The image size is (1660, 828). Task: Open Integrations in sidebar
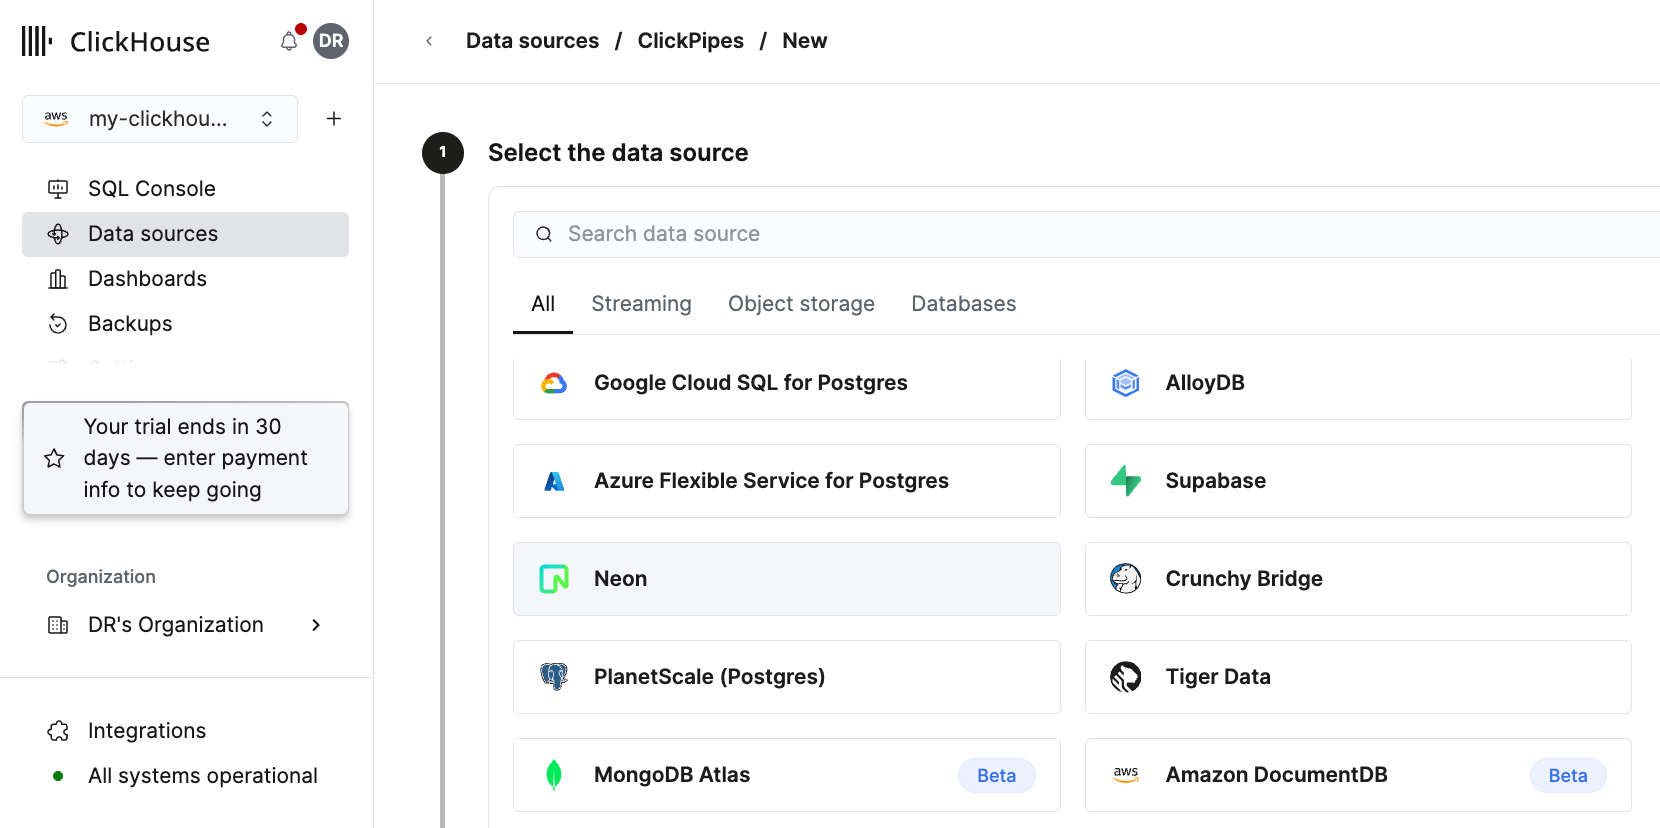pyautogui.click(x=185, y=731)
